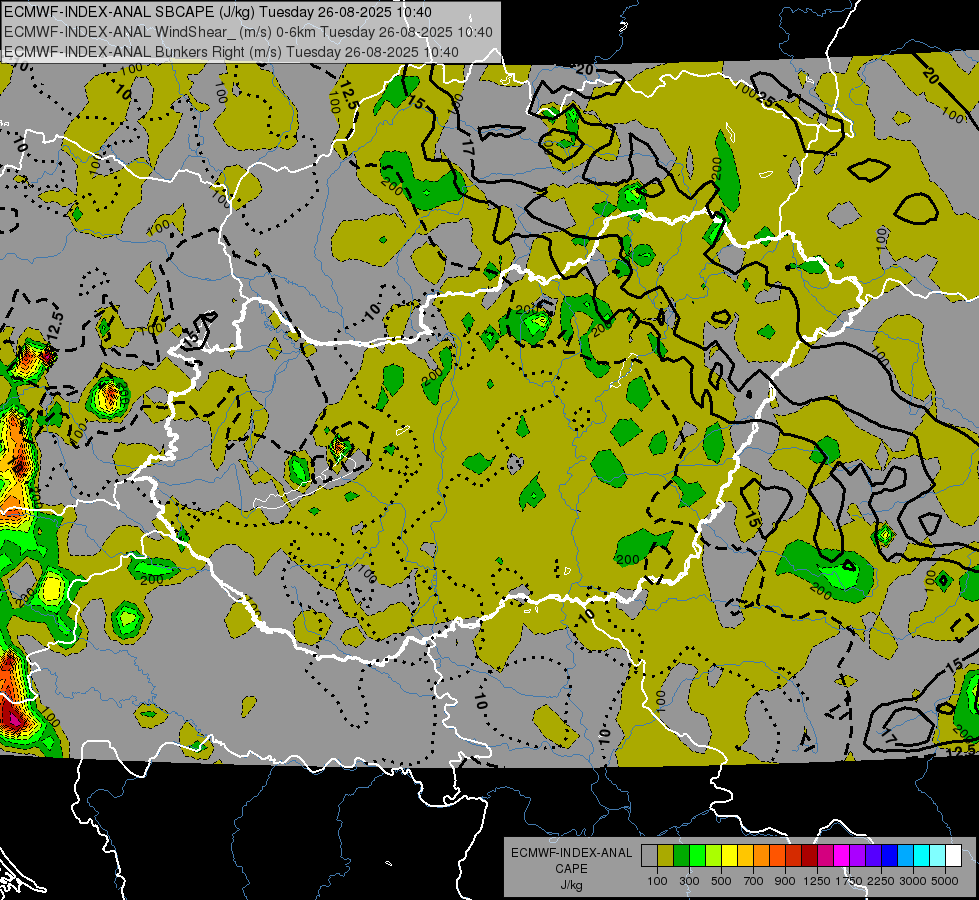Select the cyan legend swatch
The width and height of the screenshot is (979, 900).
click(x=921, y=856)
